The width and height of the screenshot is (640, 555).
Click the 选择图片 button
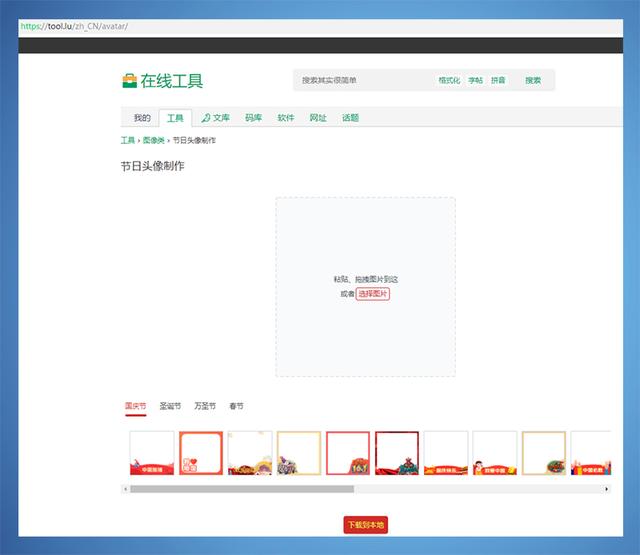[372, 294]
